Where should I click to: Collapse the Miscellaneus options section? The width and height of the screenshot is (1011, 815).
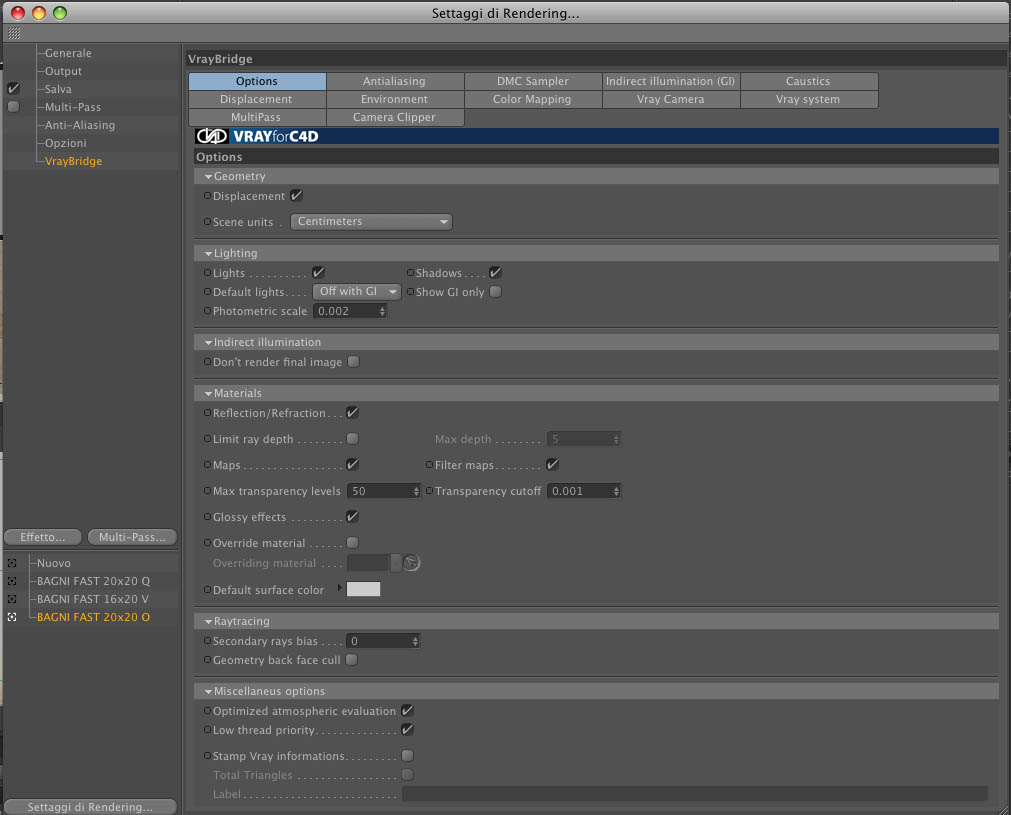point(208,691)
